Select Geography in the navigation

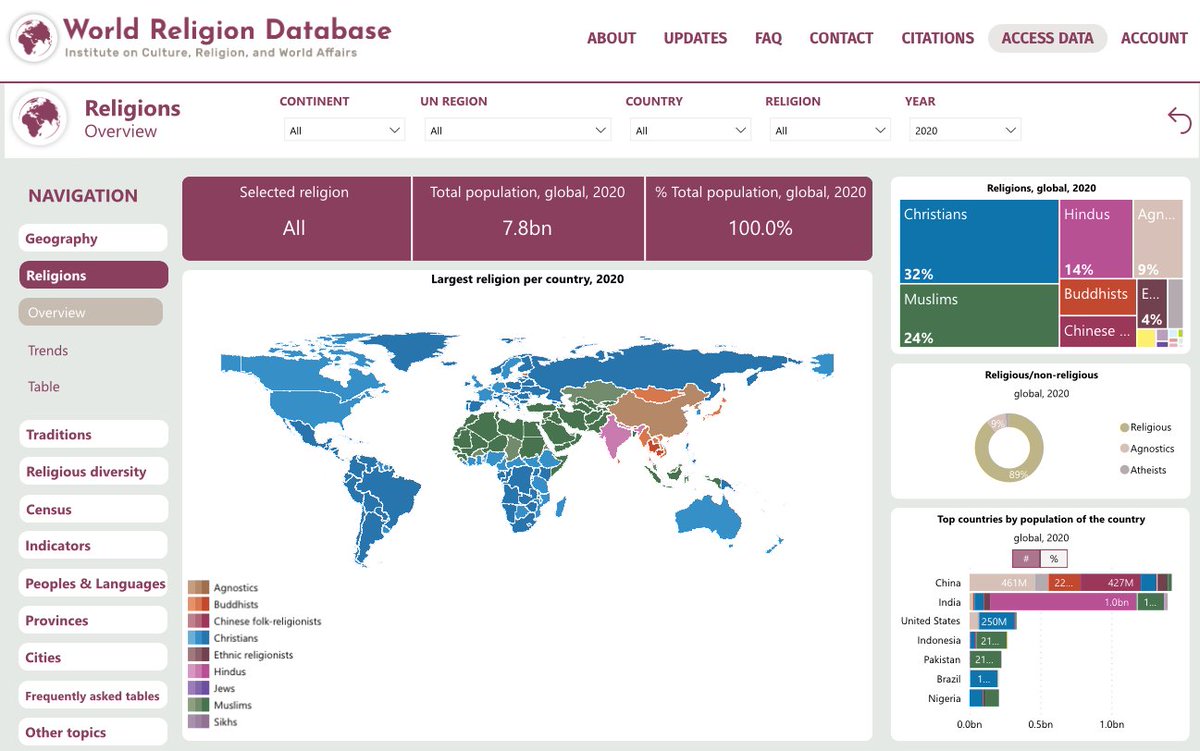click(x=93, y=238)
